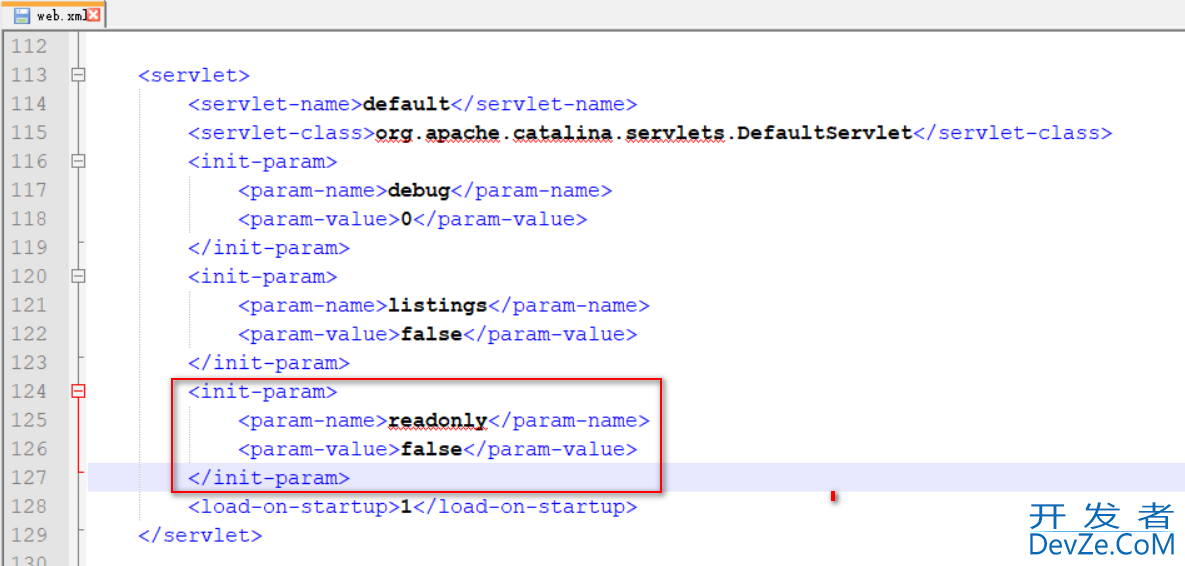This screenshot has height=566, width=1185.
Task: Click line number 118 in margin
Action: (x=29, y=218)
